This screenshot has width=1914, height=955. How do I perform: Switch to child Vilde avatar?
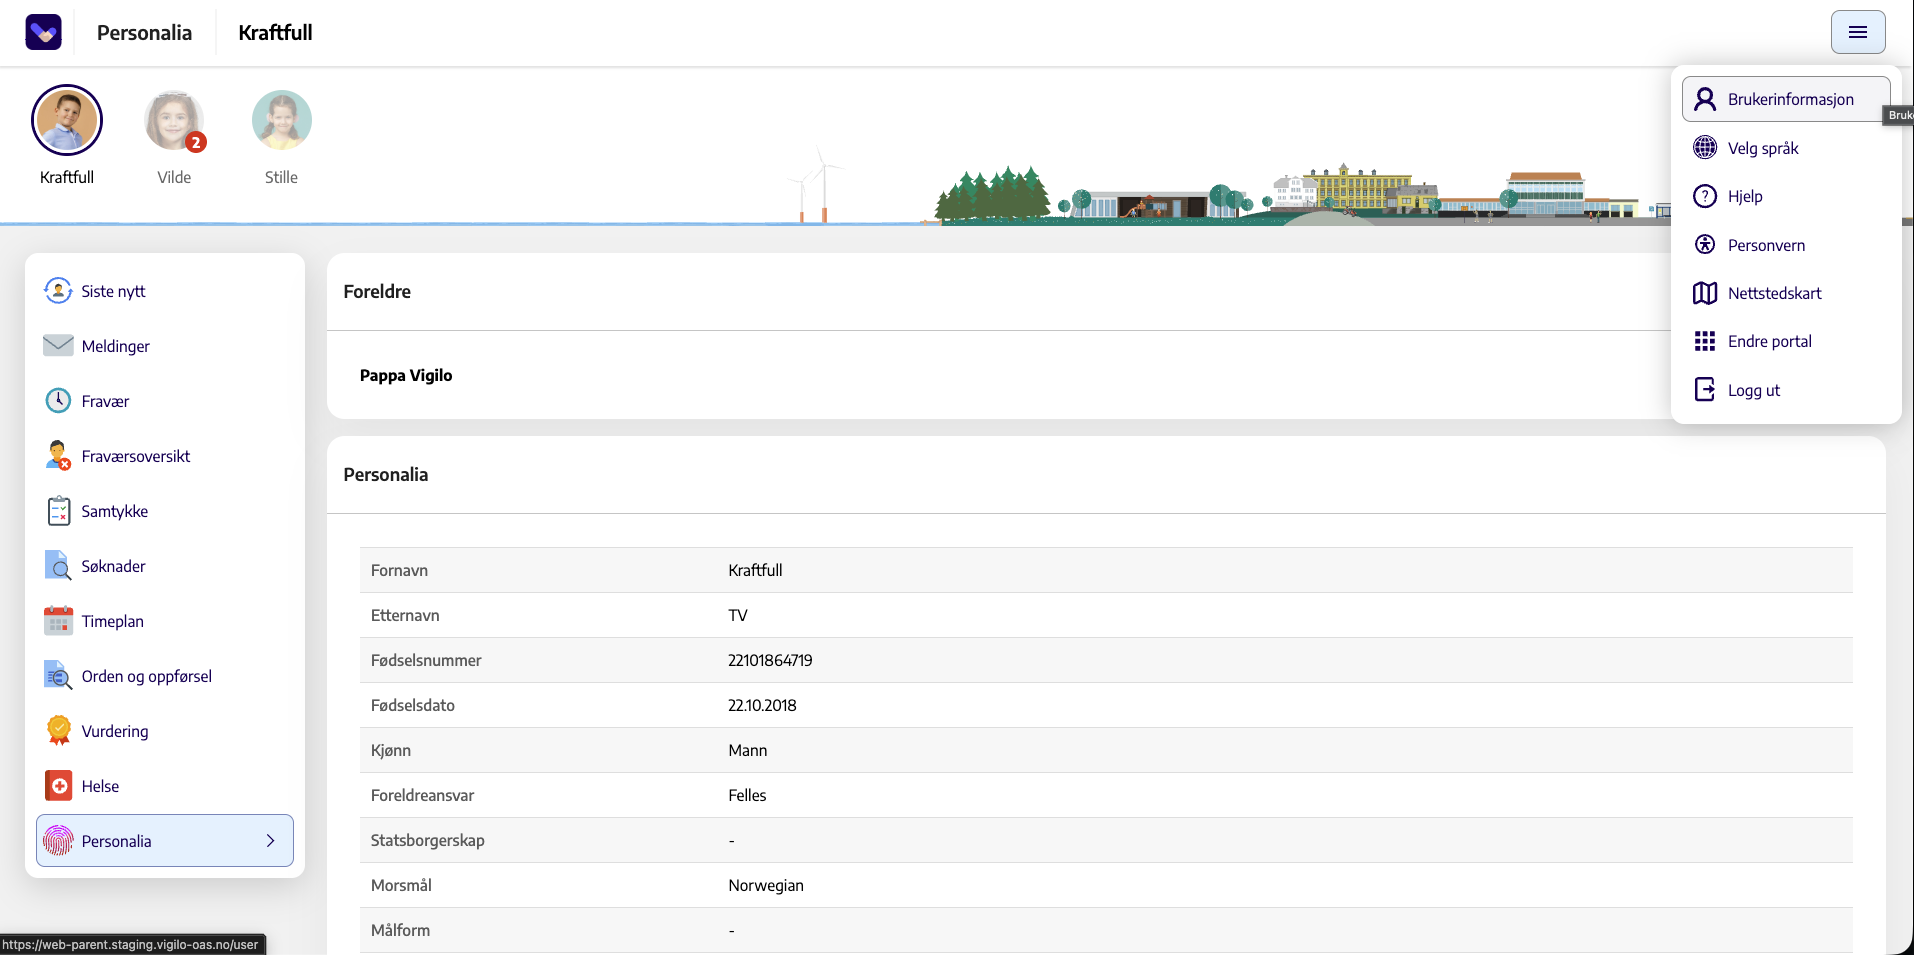click(x=174, y=121)
